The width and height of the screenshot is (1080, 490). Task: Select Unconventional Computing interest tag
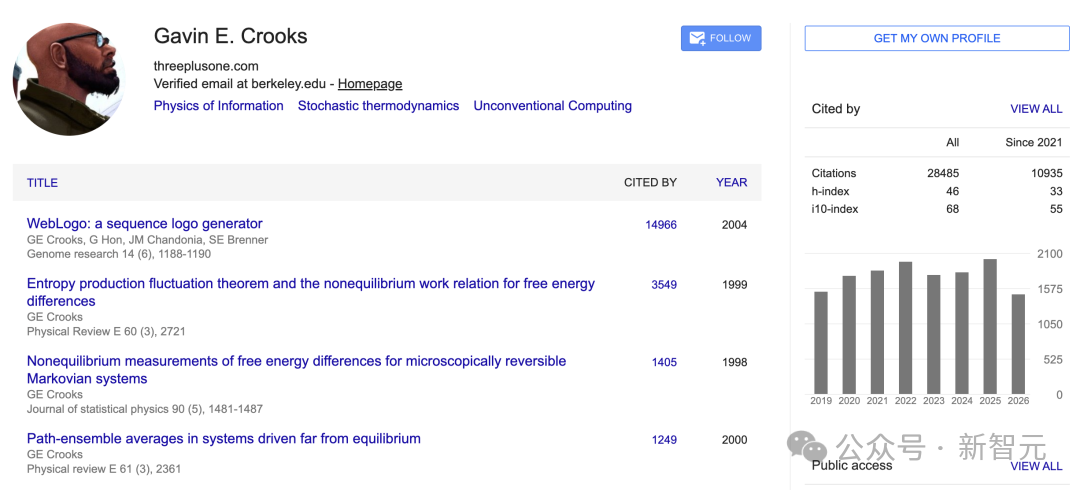[x=552, y=106]
